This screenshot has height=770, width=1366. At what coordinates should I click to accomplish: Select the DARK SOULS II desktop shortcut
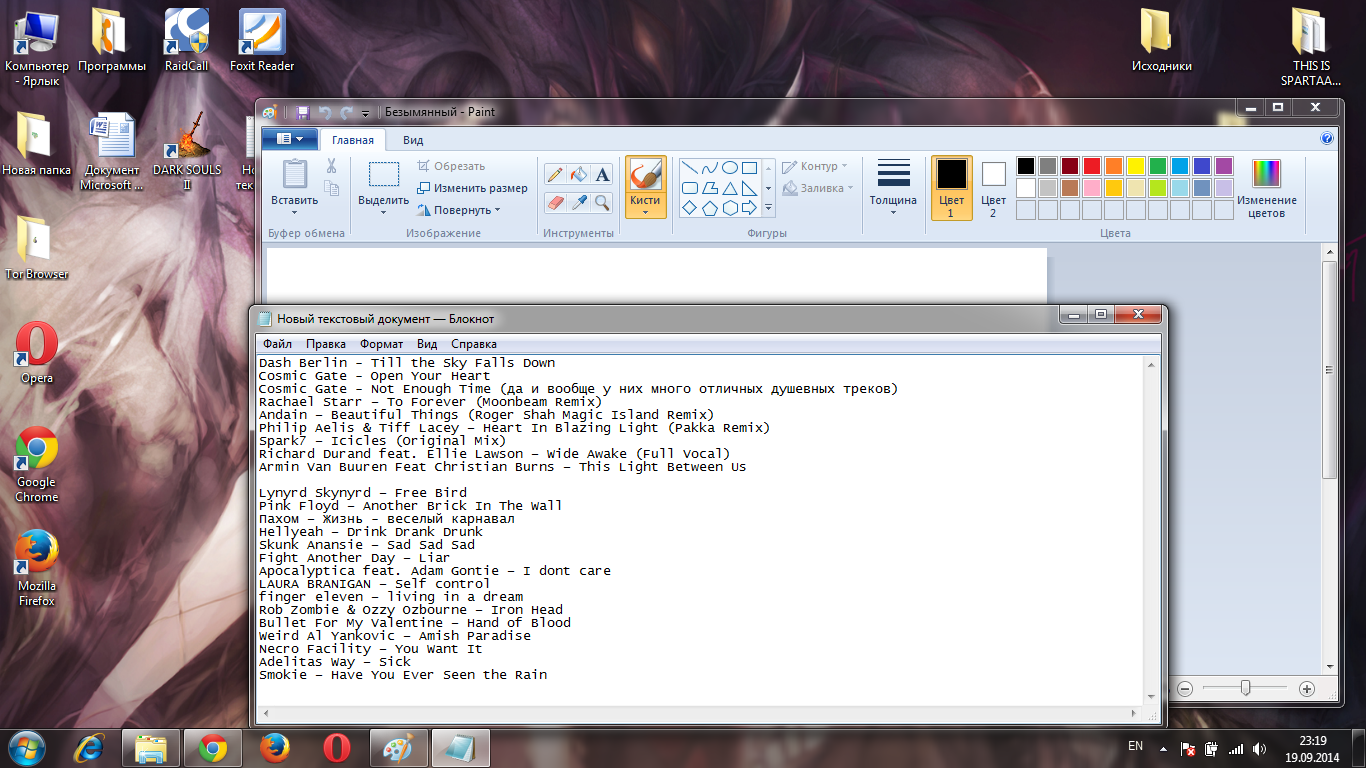tap(187, 150)
